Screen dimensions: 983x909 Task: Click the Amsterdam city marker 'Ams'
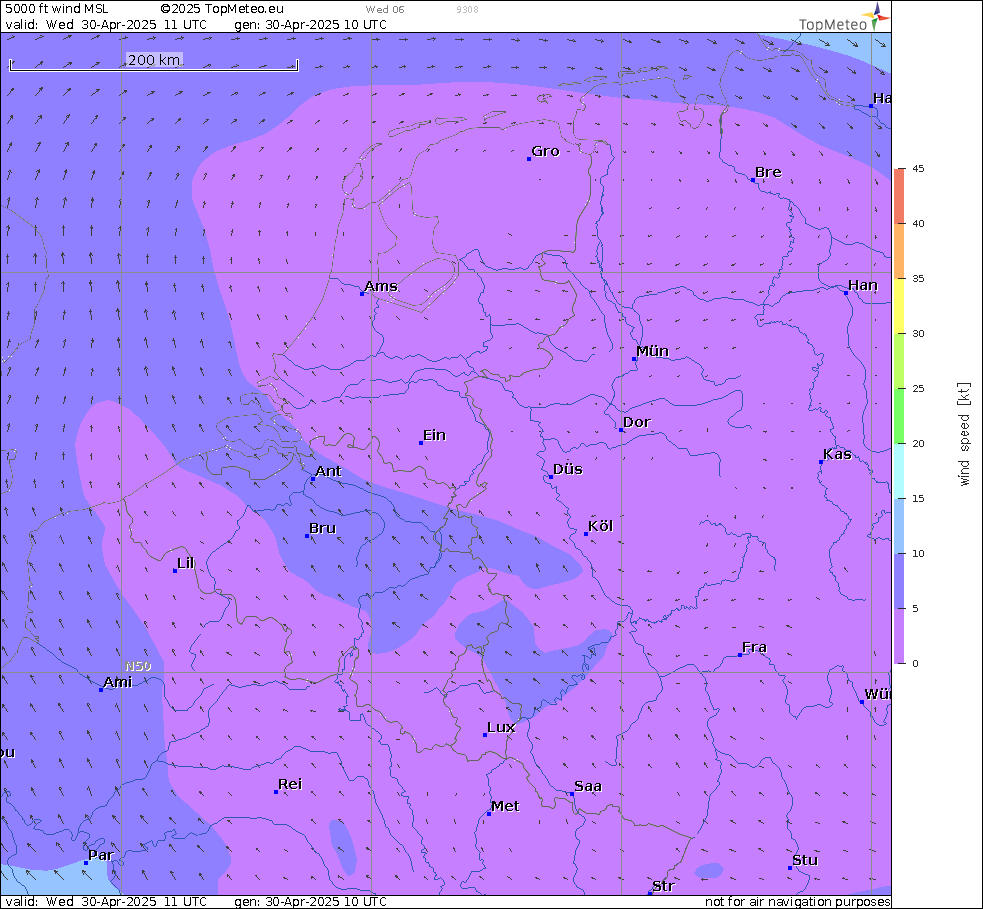click(x=362, y=293)
